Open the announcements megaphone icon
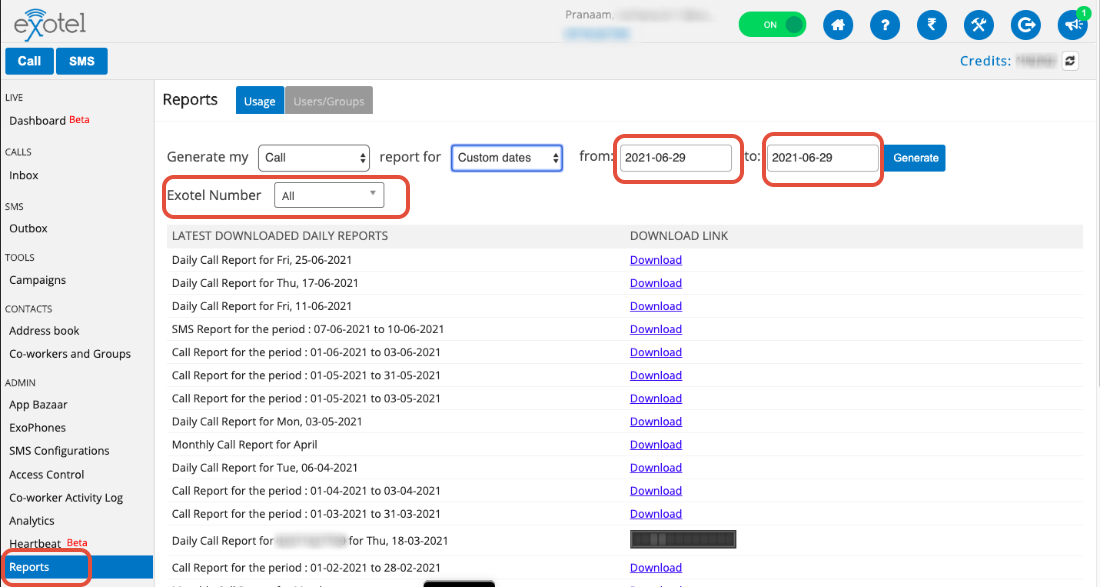The height and width of the screenshot is (587, 1100). (1073, 25)
